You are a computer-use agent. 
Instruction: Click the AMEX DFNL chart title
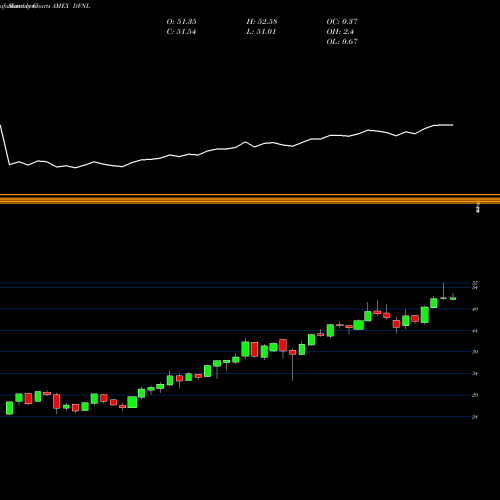point(71,6)
